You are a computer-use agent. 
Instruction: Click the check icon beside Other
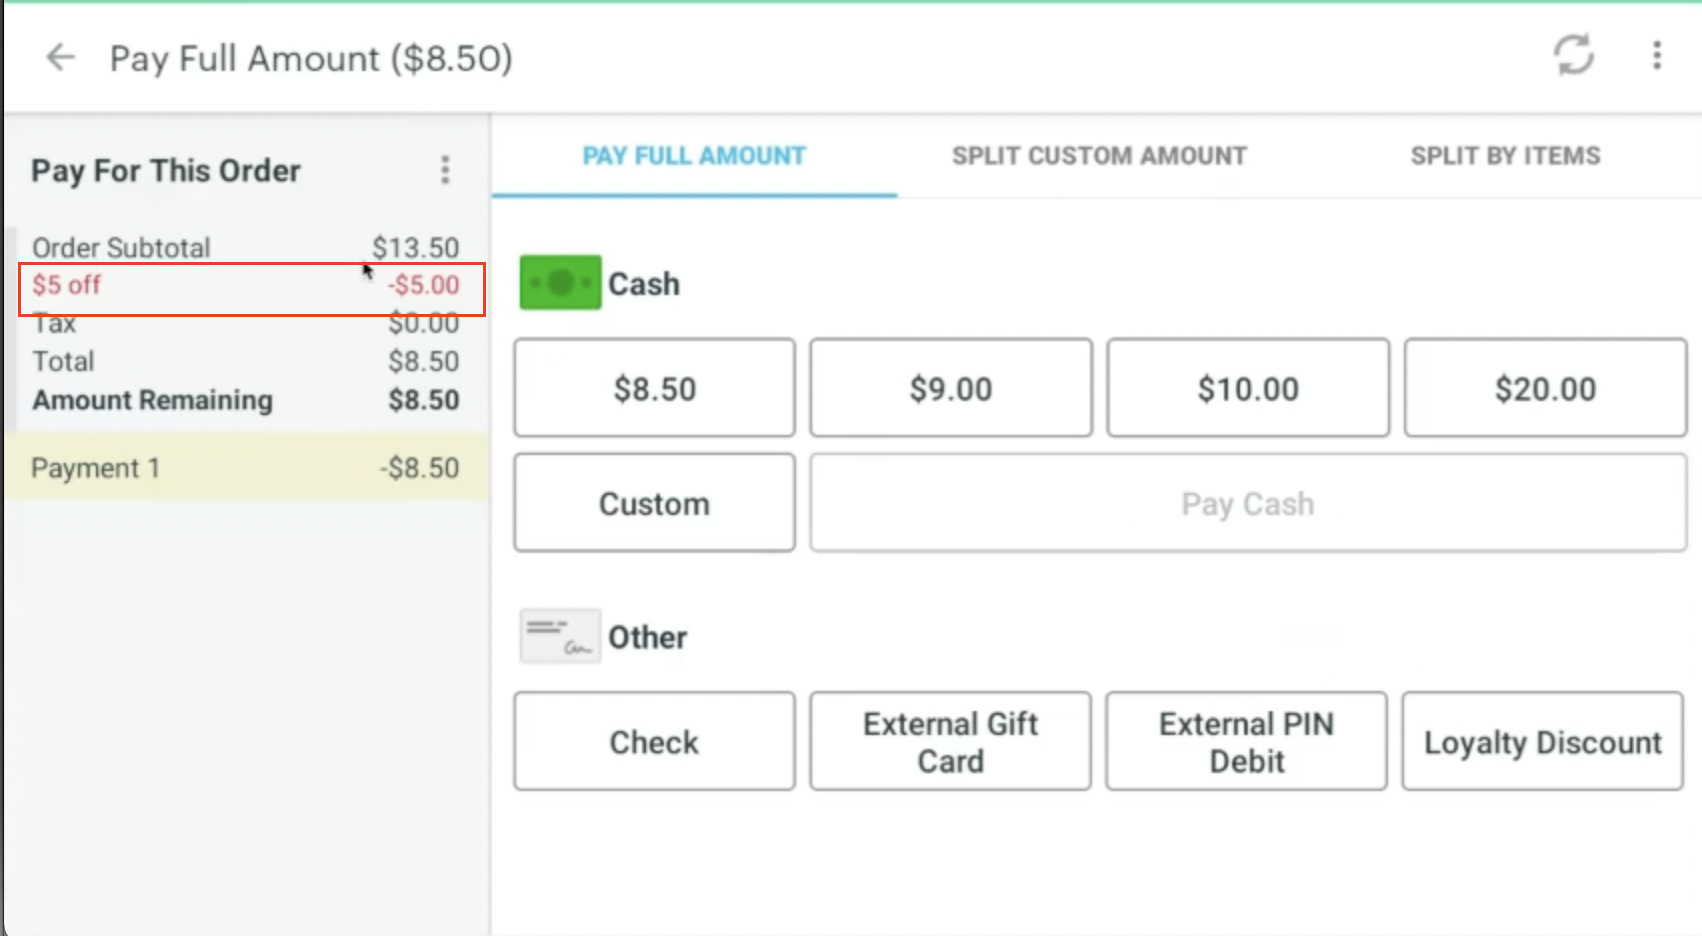(x=560, y=636)
